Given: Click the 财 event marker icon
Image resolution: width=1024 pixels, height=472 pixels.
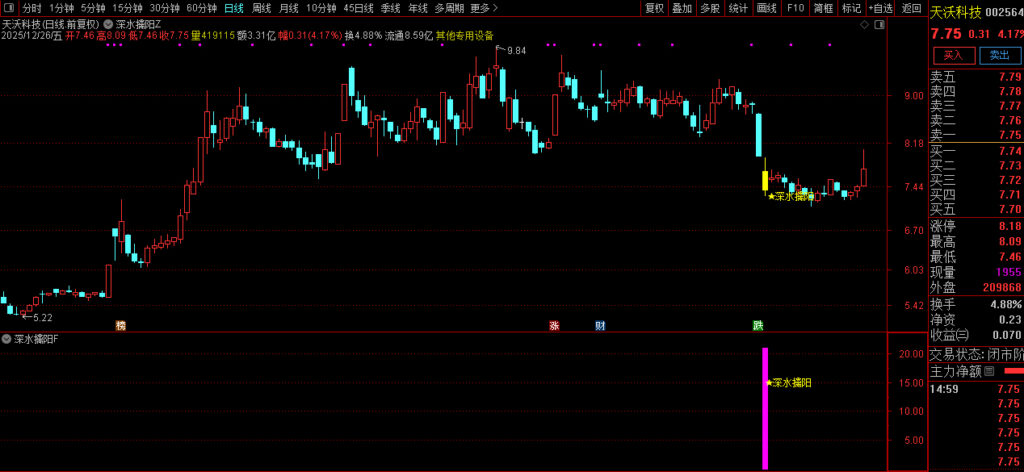Looking at the screenshot, I should point(599,325).
